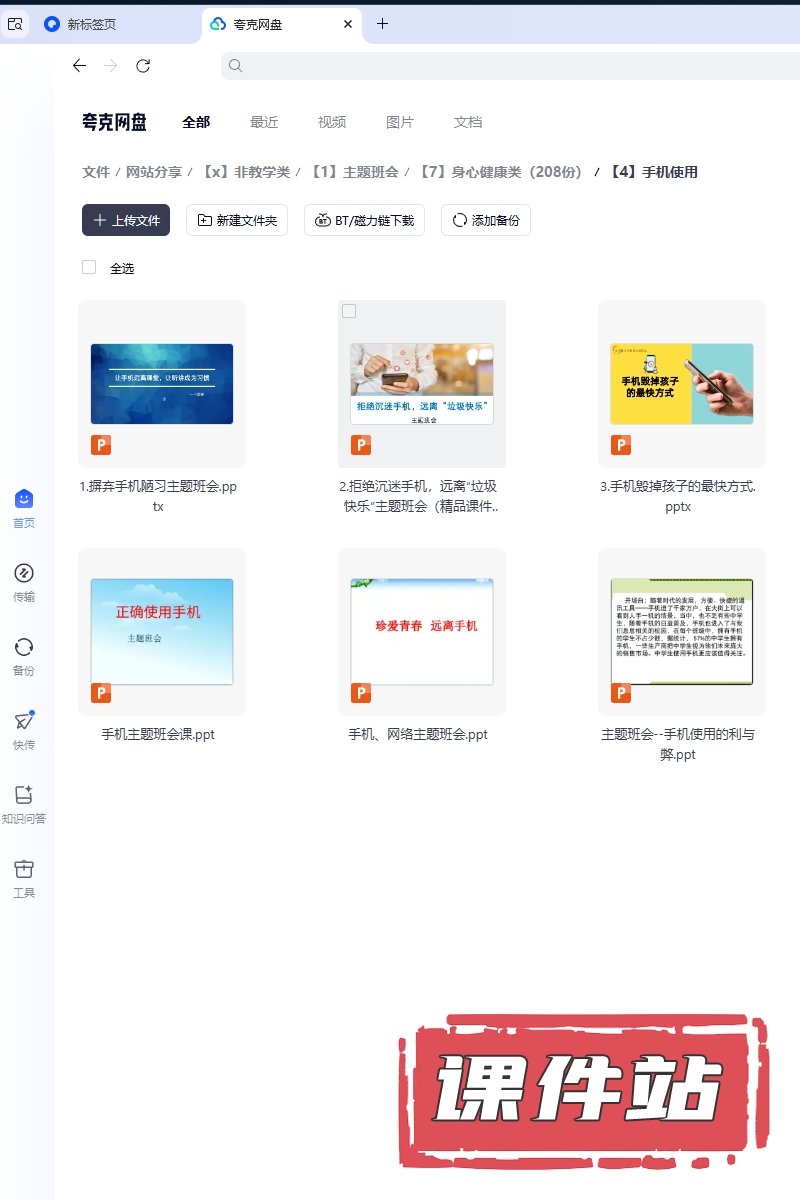Screen dimensions: 800x1200
Task: Click the browser back arrow
Action: tap(79, 66)
